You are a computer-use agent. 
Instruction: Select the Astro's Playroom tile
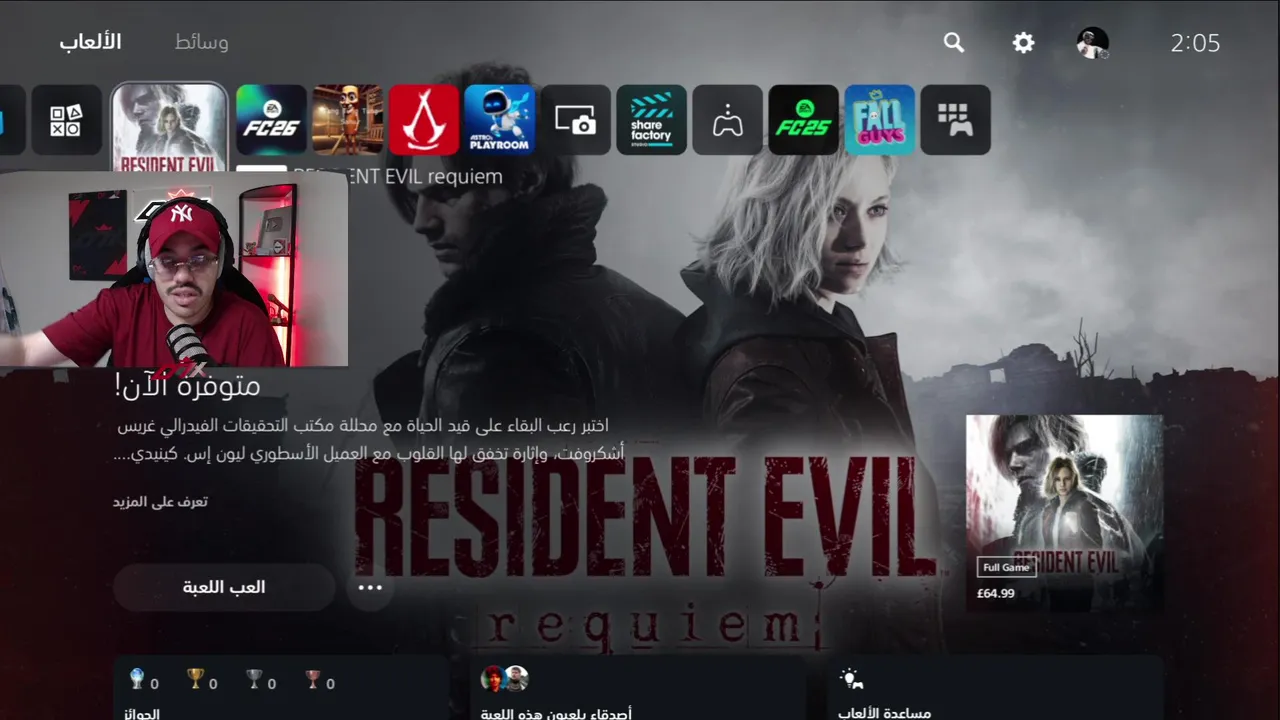[x=500, y=120]
